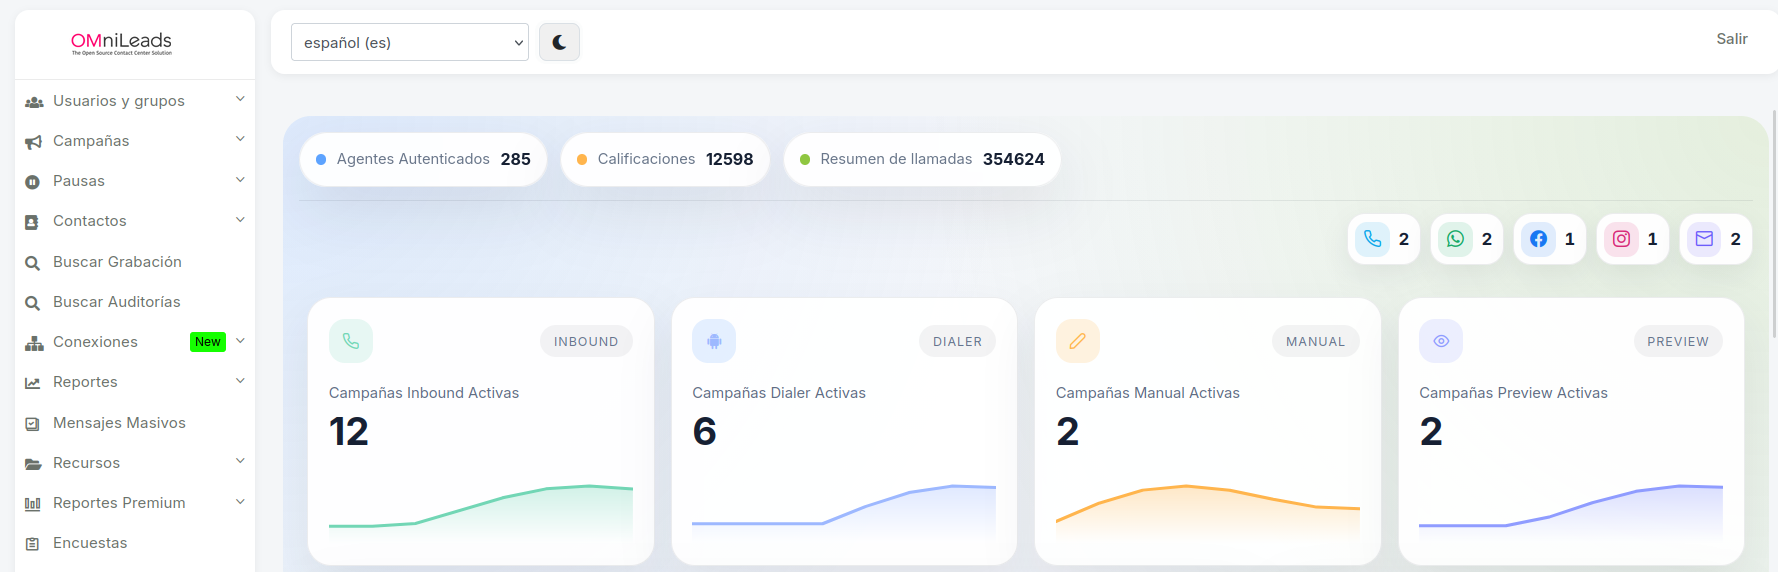The width and height of the screenshot is (1778, 572).
Task: Click the Recursos folder icon
Action: (x=33, y=464)
